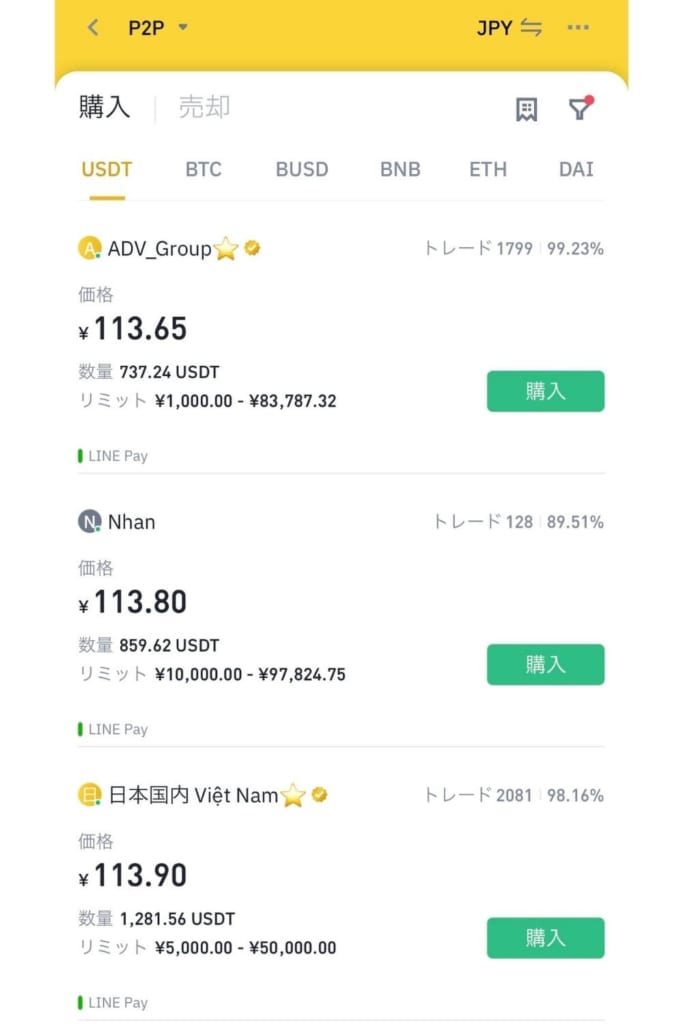Select the USDT tab
Viewport: 683px width, 1024px height.
click(x=106, y=169)
